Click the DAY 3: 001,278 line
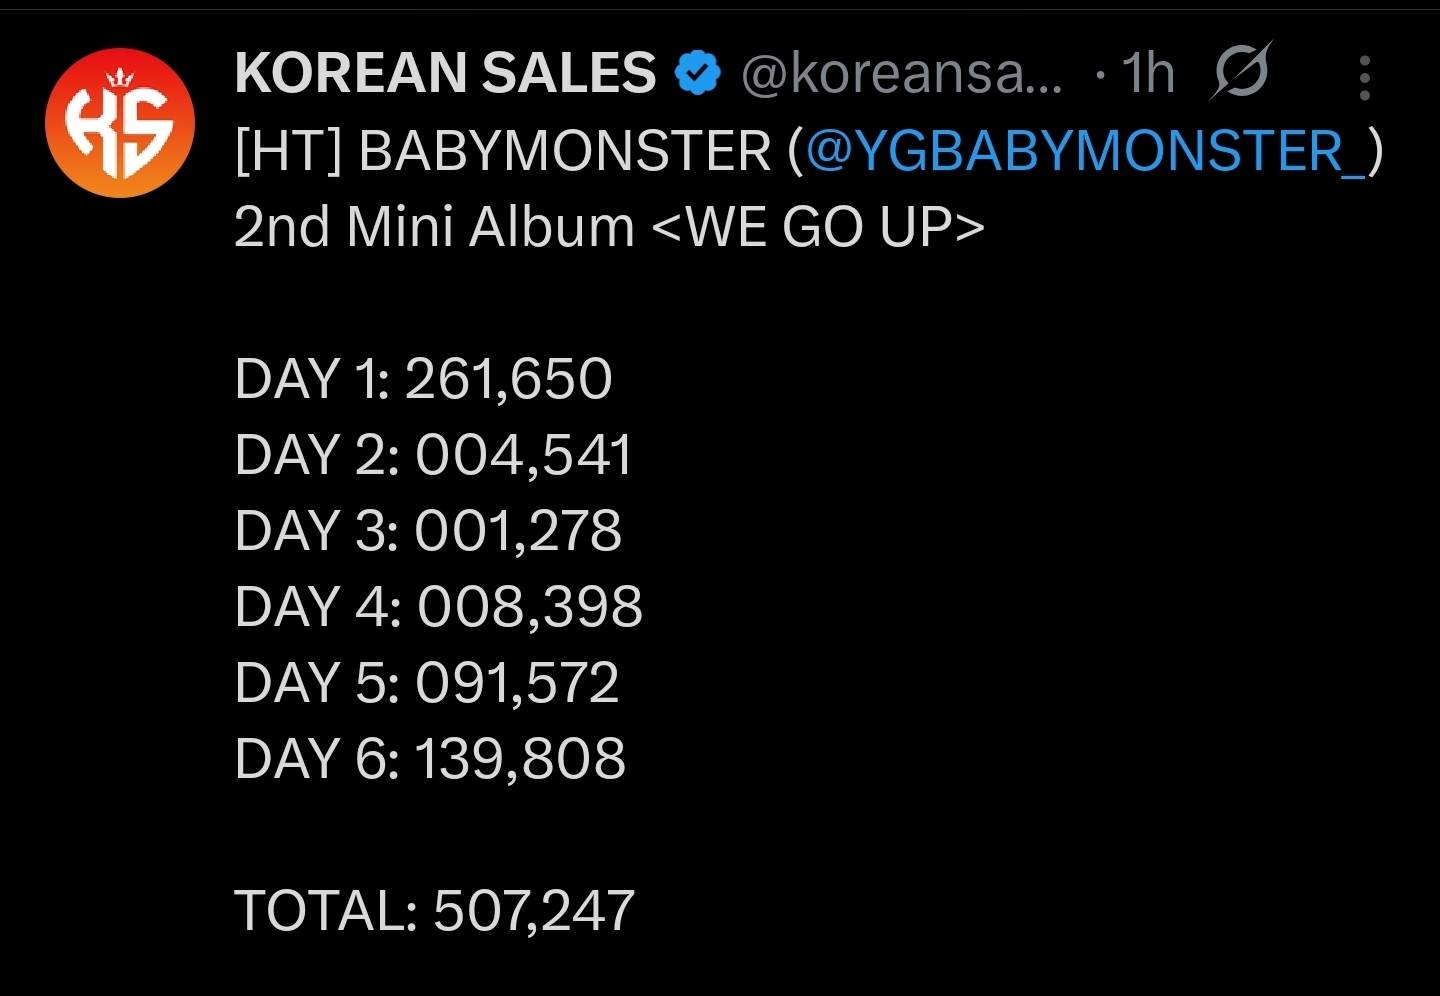 tap(428, 531)
